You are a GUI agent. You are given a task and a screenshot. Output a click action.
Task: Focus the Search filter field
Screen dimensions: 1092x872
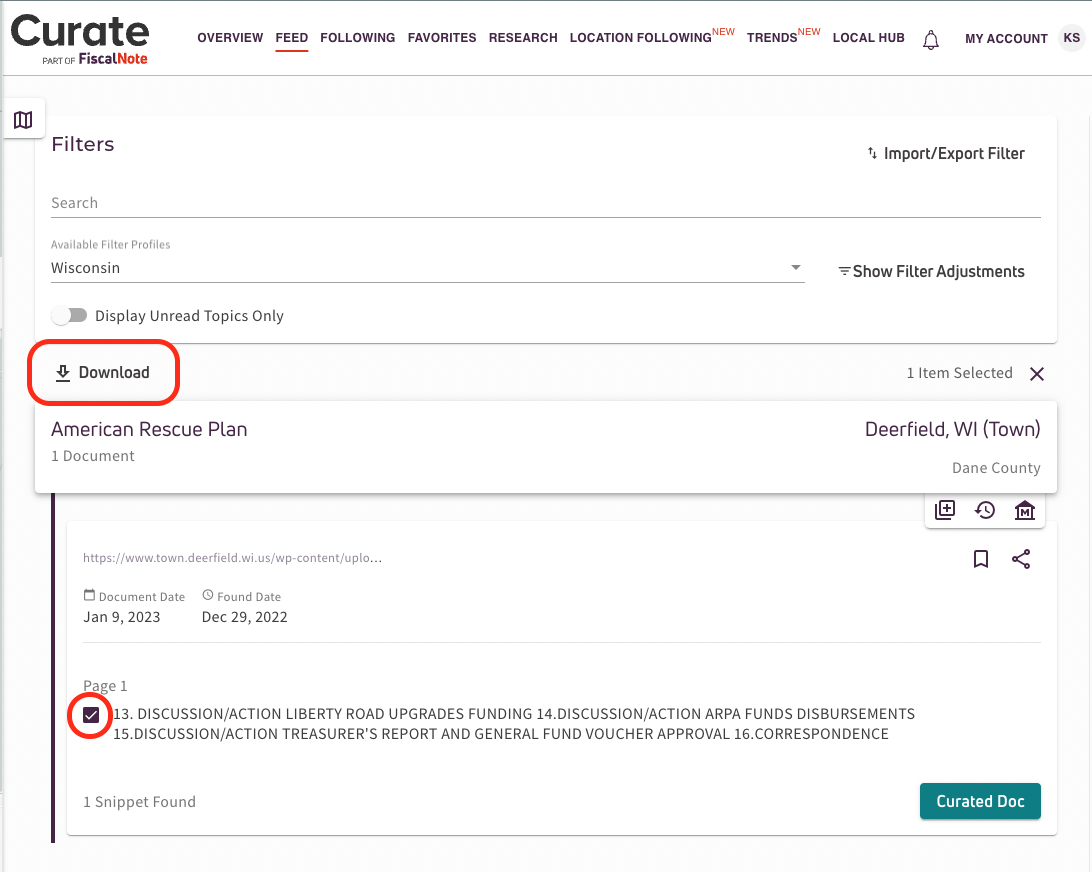click(x=545, y=203)
